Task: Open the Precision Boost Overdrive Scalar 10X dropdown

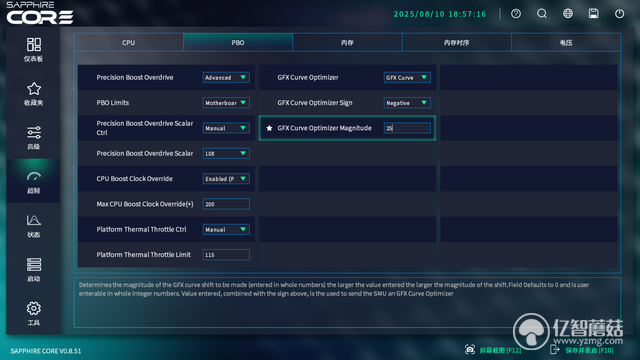Action: (x=226, y=153)
